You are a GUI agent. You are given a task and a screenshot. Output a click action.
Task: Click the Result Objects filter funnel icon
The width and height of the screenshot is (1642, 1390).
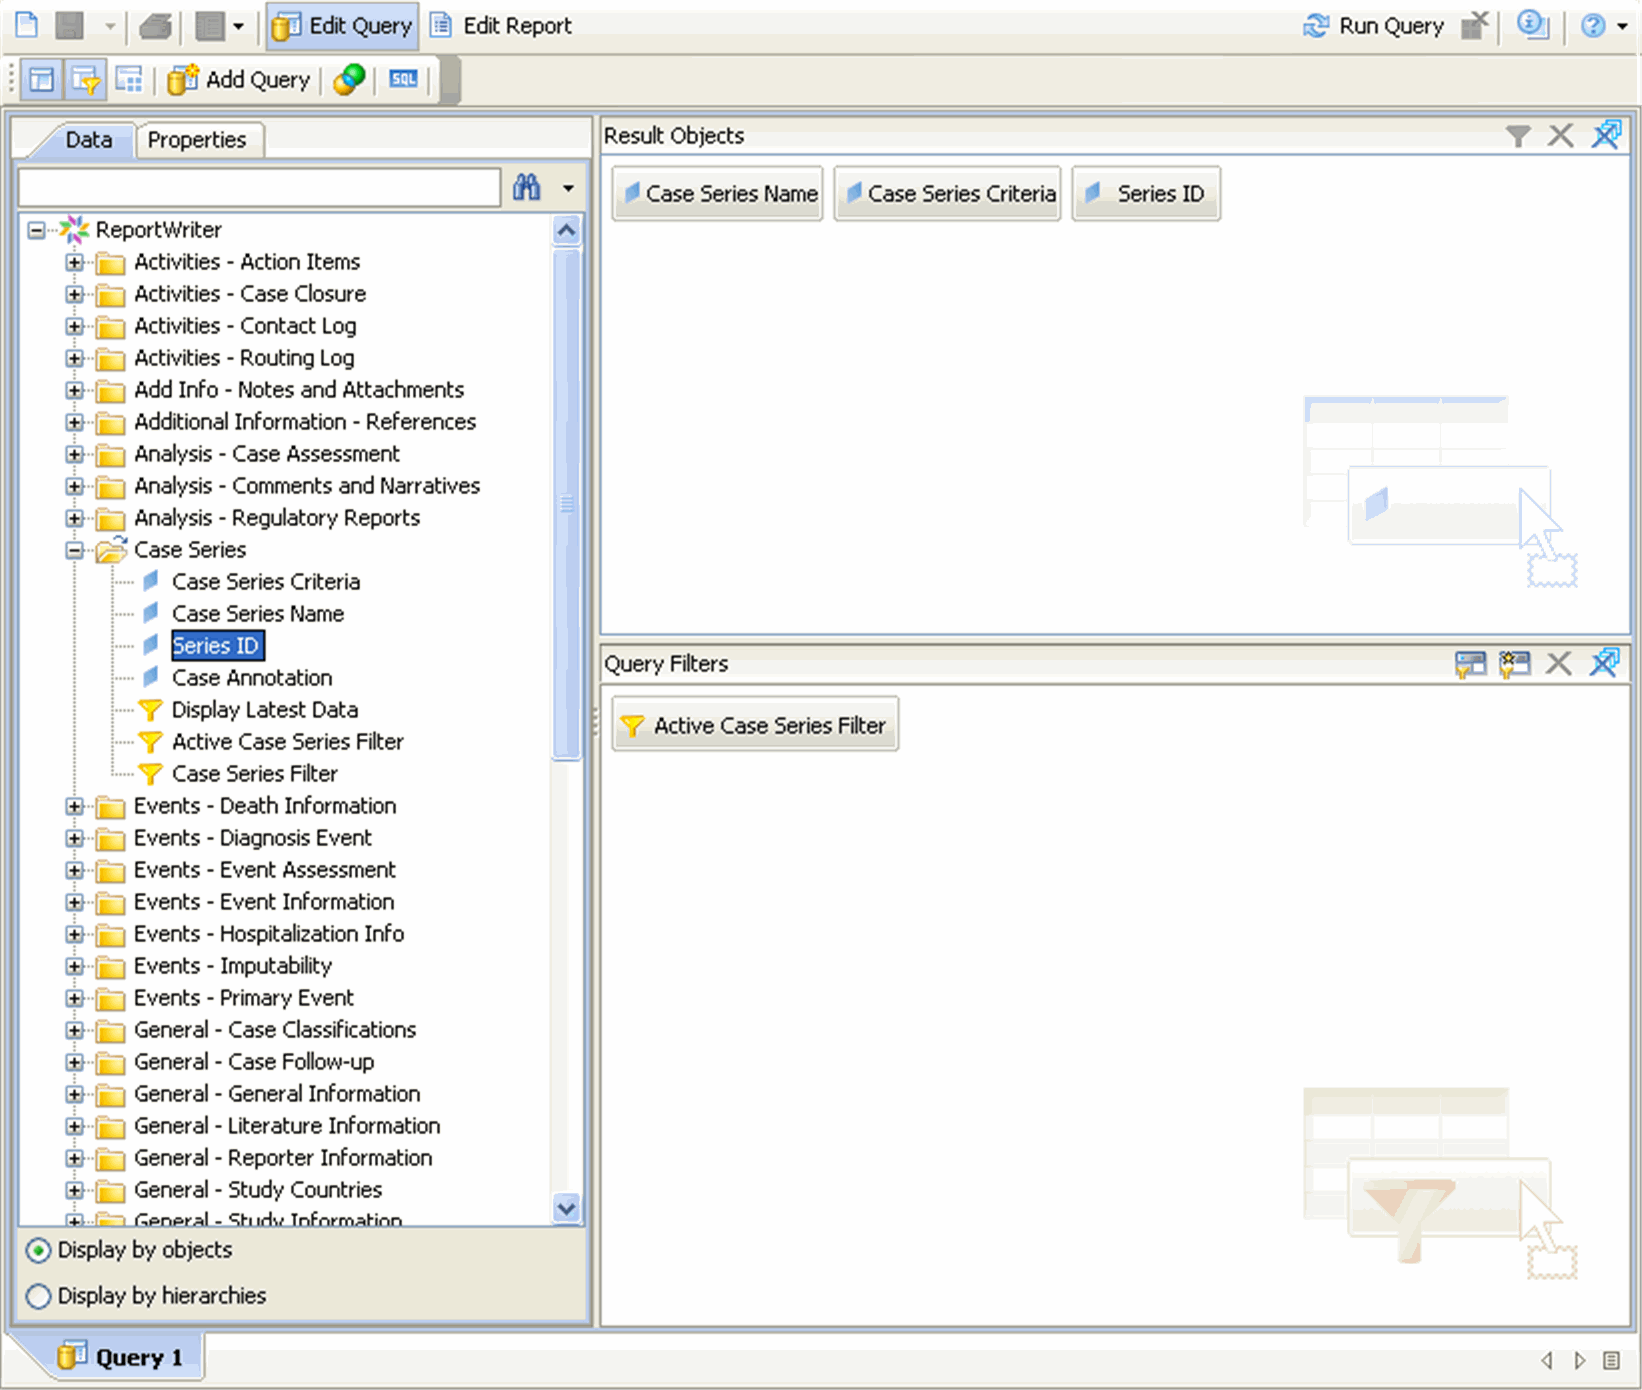[1518, 136]
